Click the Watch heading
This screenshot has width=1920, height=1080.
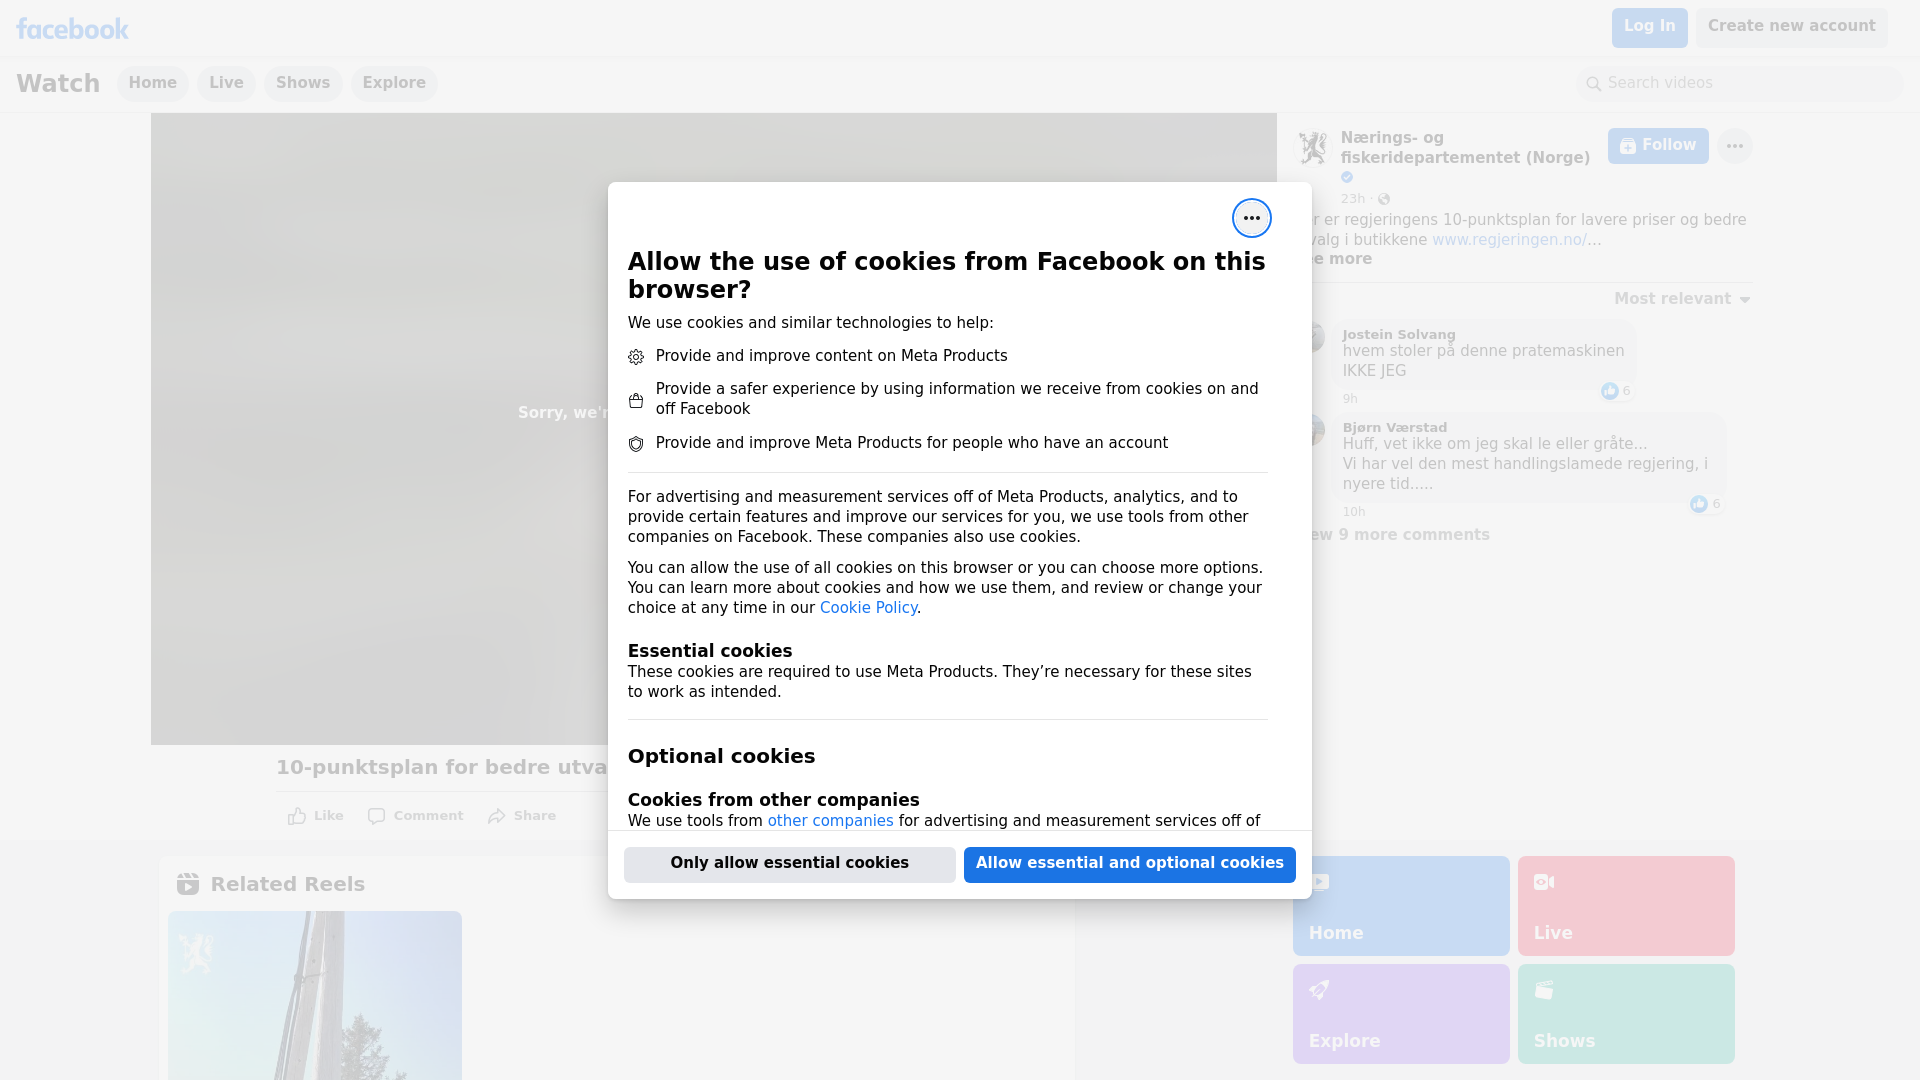click(x=58, y=83)
